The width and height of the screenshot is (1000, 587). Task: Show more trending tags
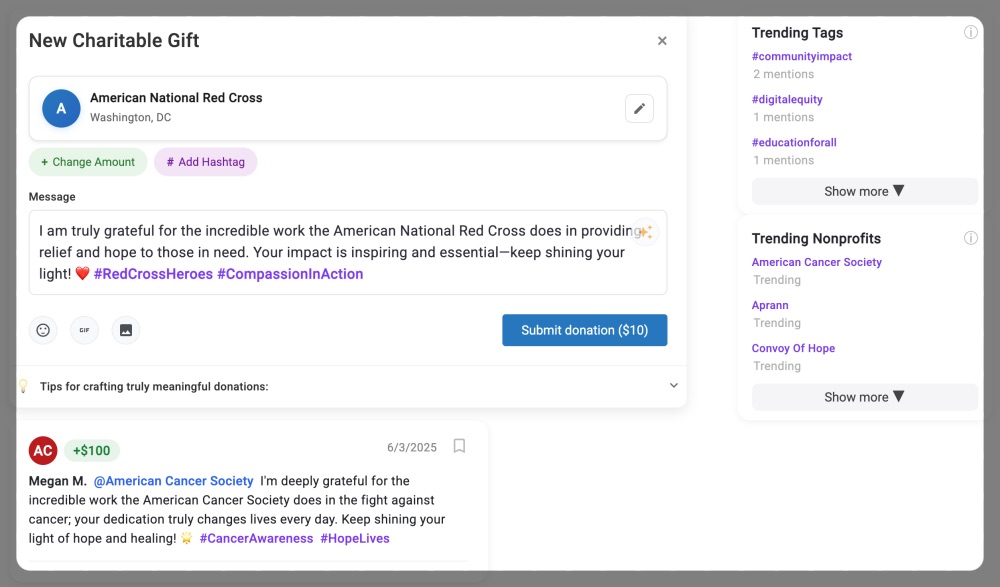pyautogui.click(x=864, y=191)
